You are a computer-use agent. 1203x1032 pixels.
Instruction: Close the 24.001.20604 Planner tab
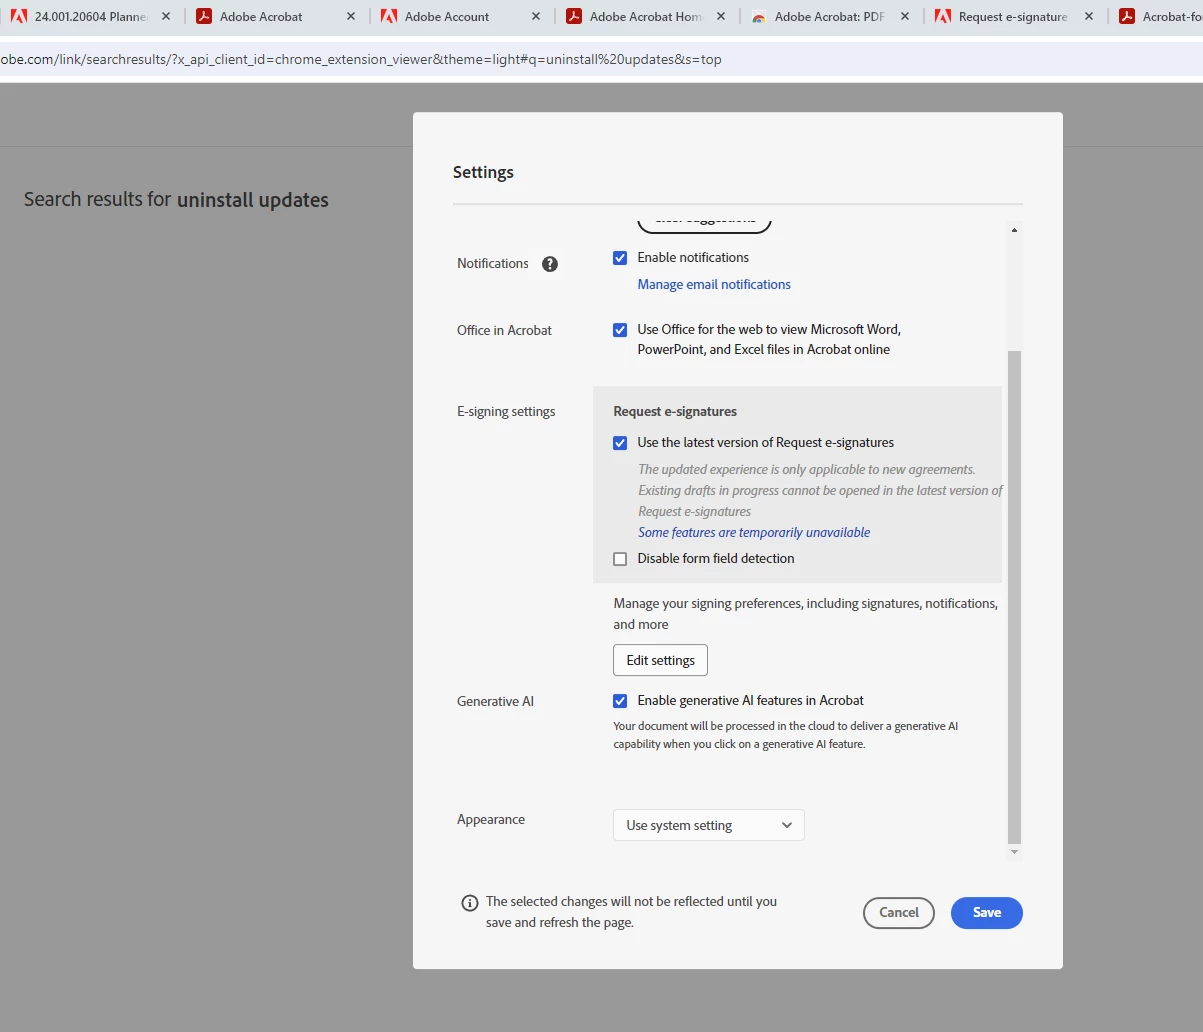pyautogui.click(x=166, y=17)
